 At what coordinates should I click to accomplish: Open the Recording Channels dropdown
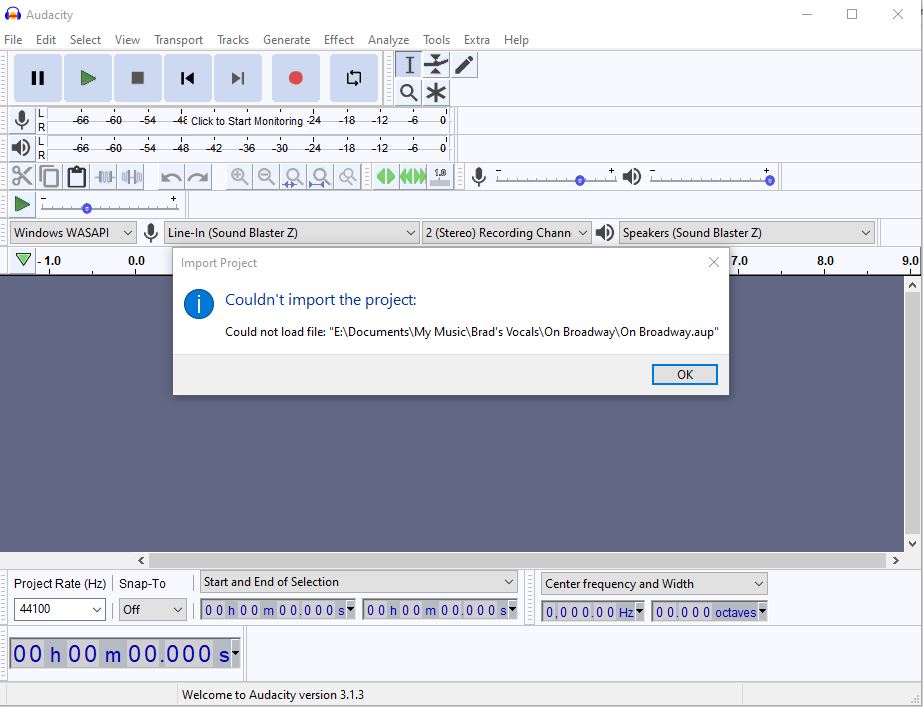click(506, 233)
